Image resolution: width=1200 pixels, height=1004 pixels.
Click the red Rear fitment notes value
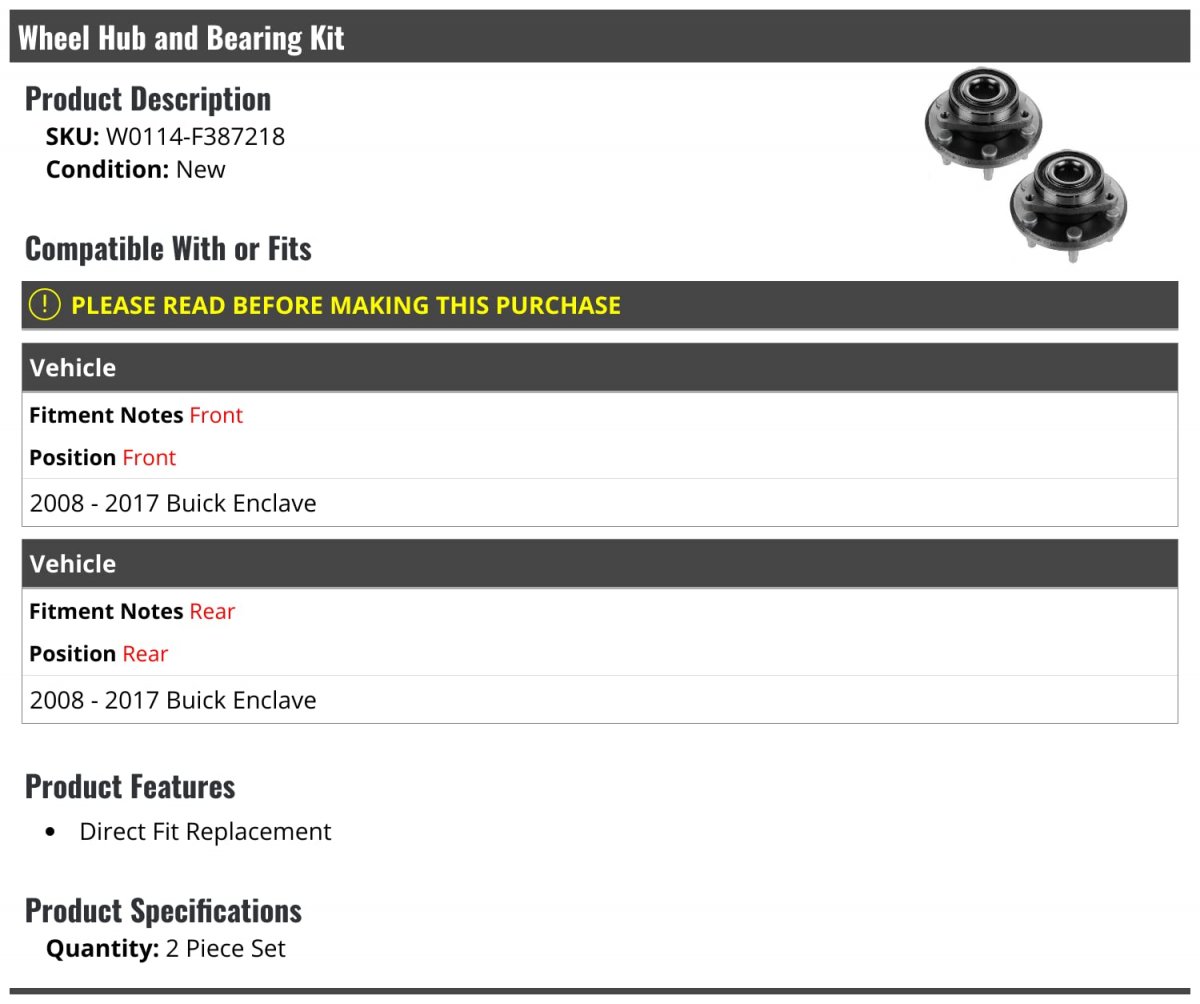pos(212,611)
